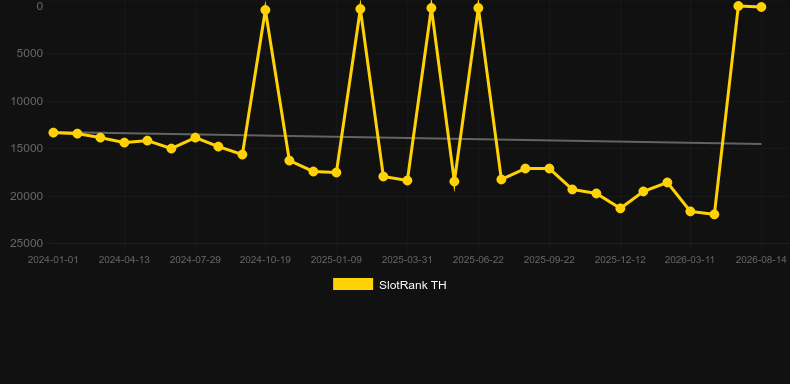Click the x-axis label 2024-01-01
This screenshot has width=790, height=384.
pyautogui.click(x=53, y=260)
